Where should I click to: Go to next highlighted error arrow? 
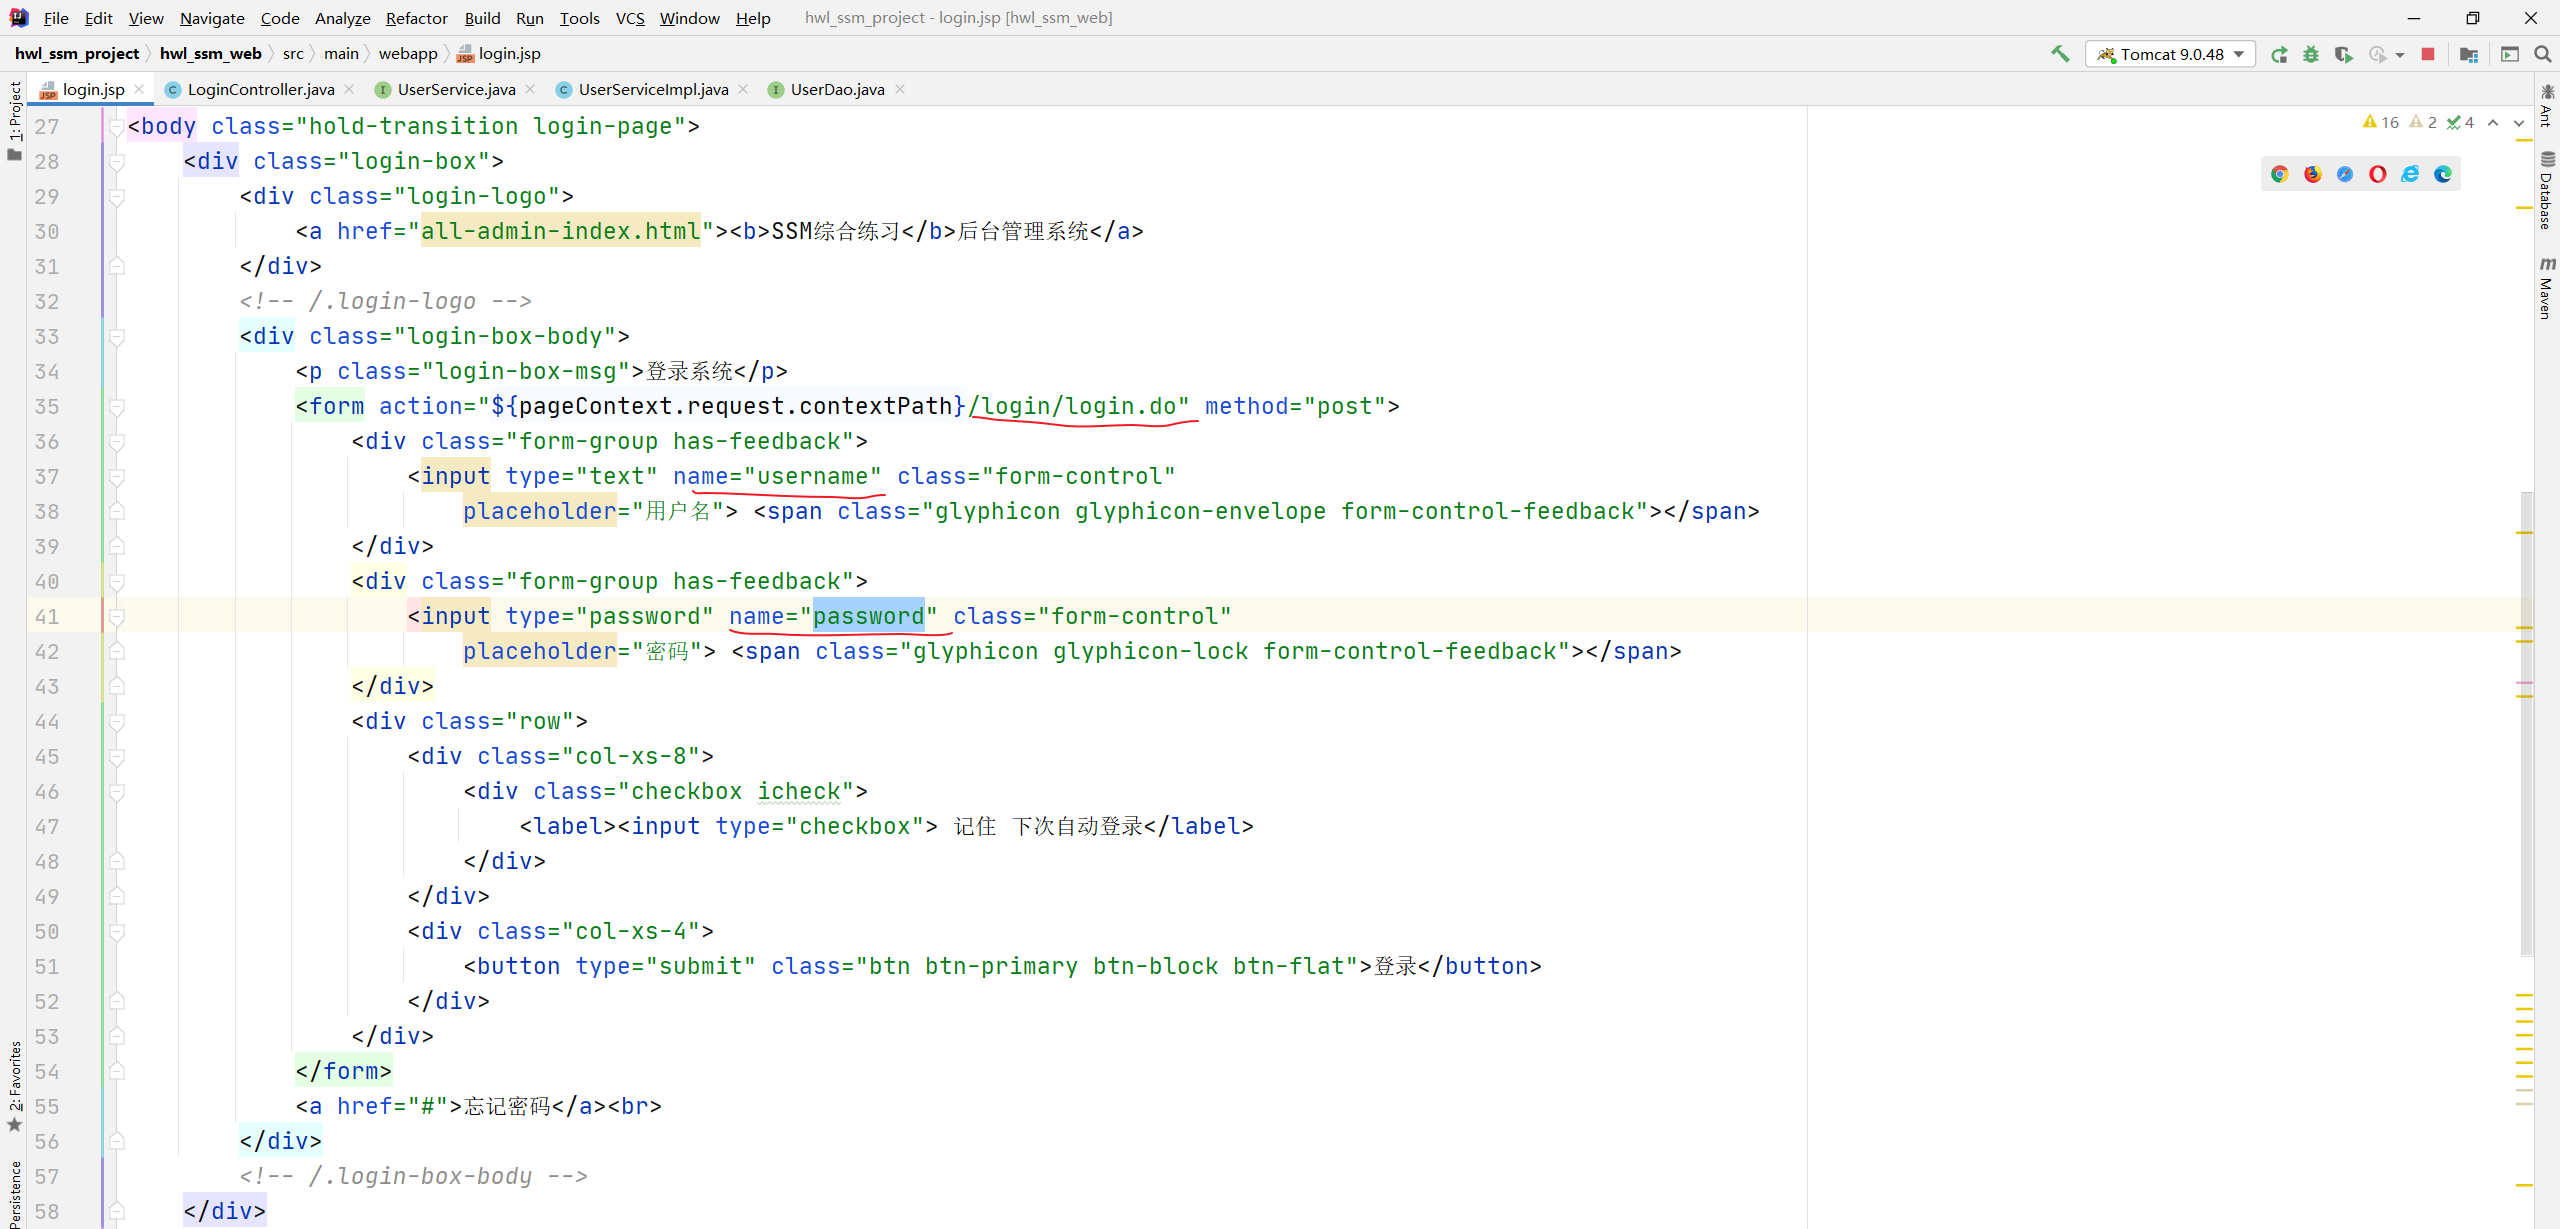click(x=2519, y=122)
